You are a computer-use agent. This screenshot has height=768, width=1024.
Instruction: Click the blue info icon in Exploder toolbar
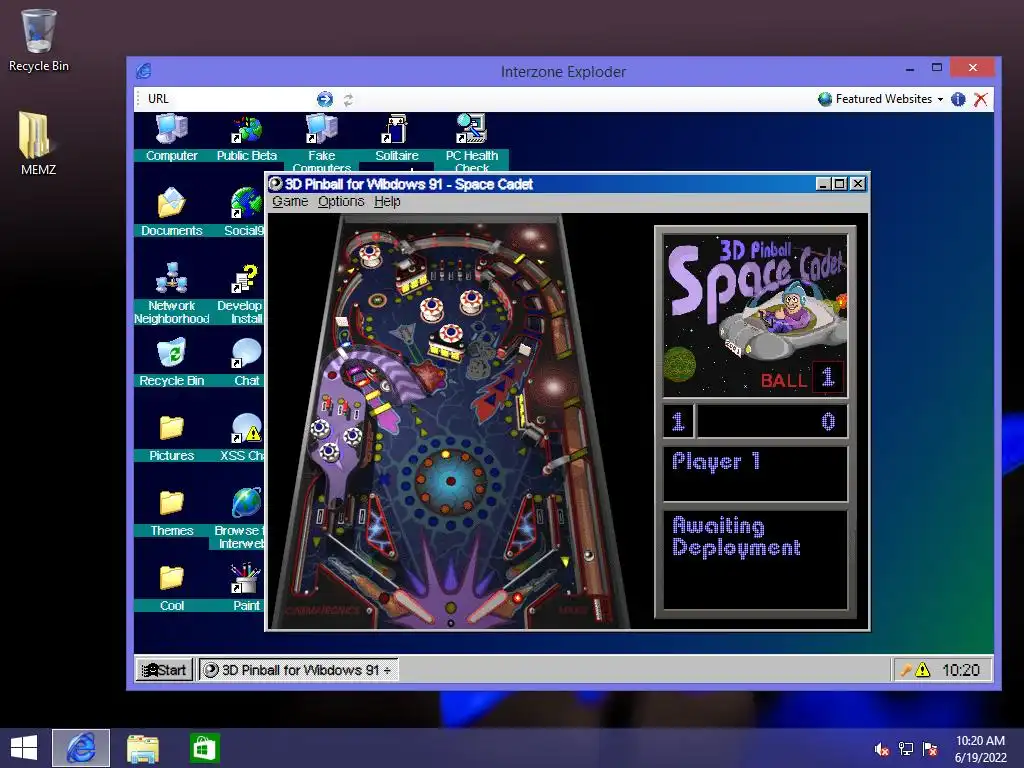point(958,99)
